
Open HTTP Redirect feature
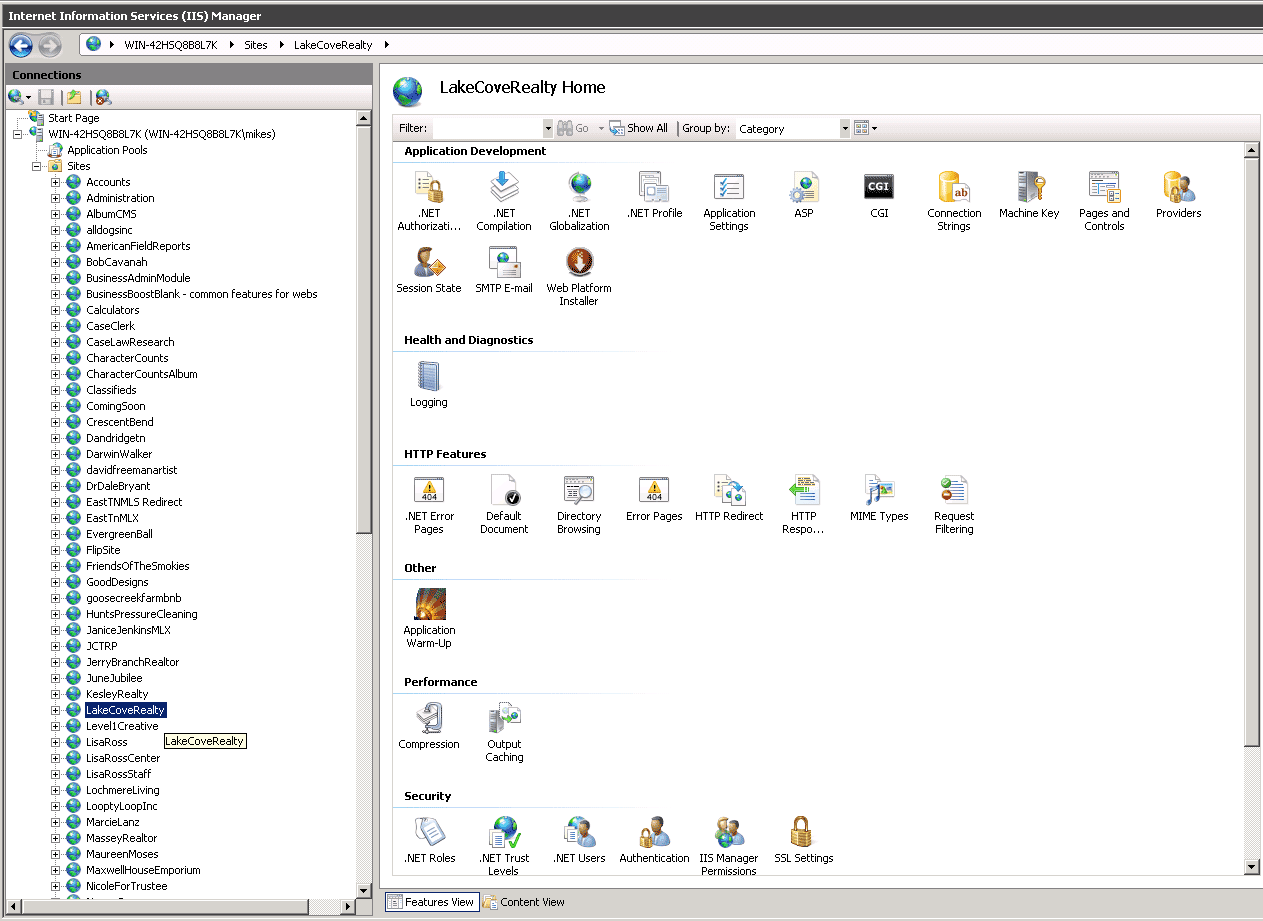point(729,498)
